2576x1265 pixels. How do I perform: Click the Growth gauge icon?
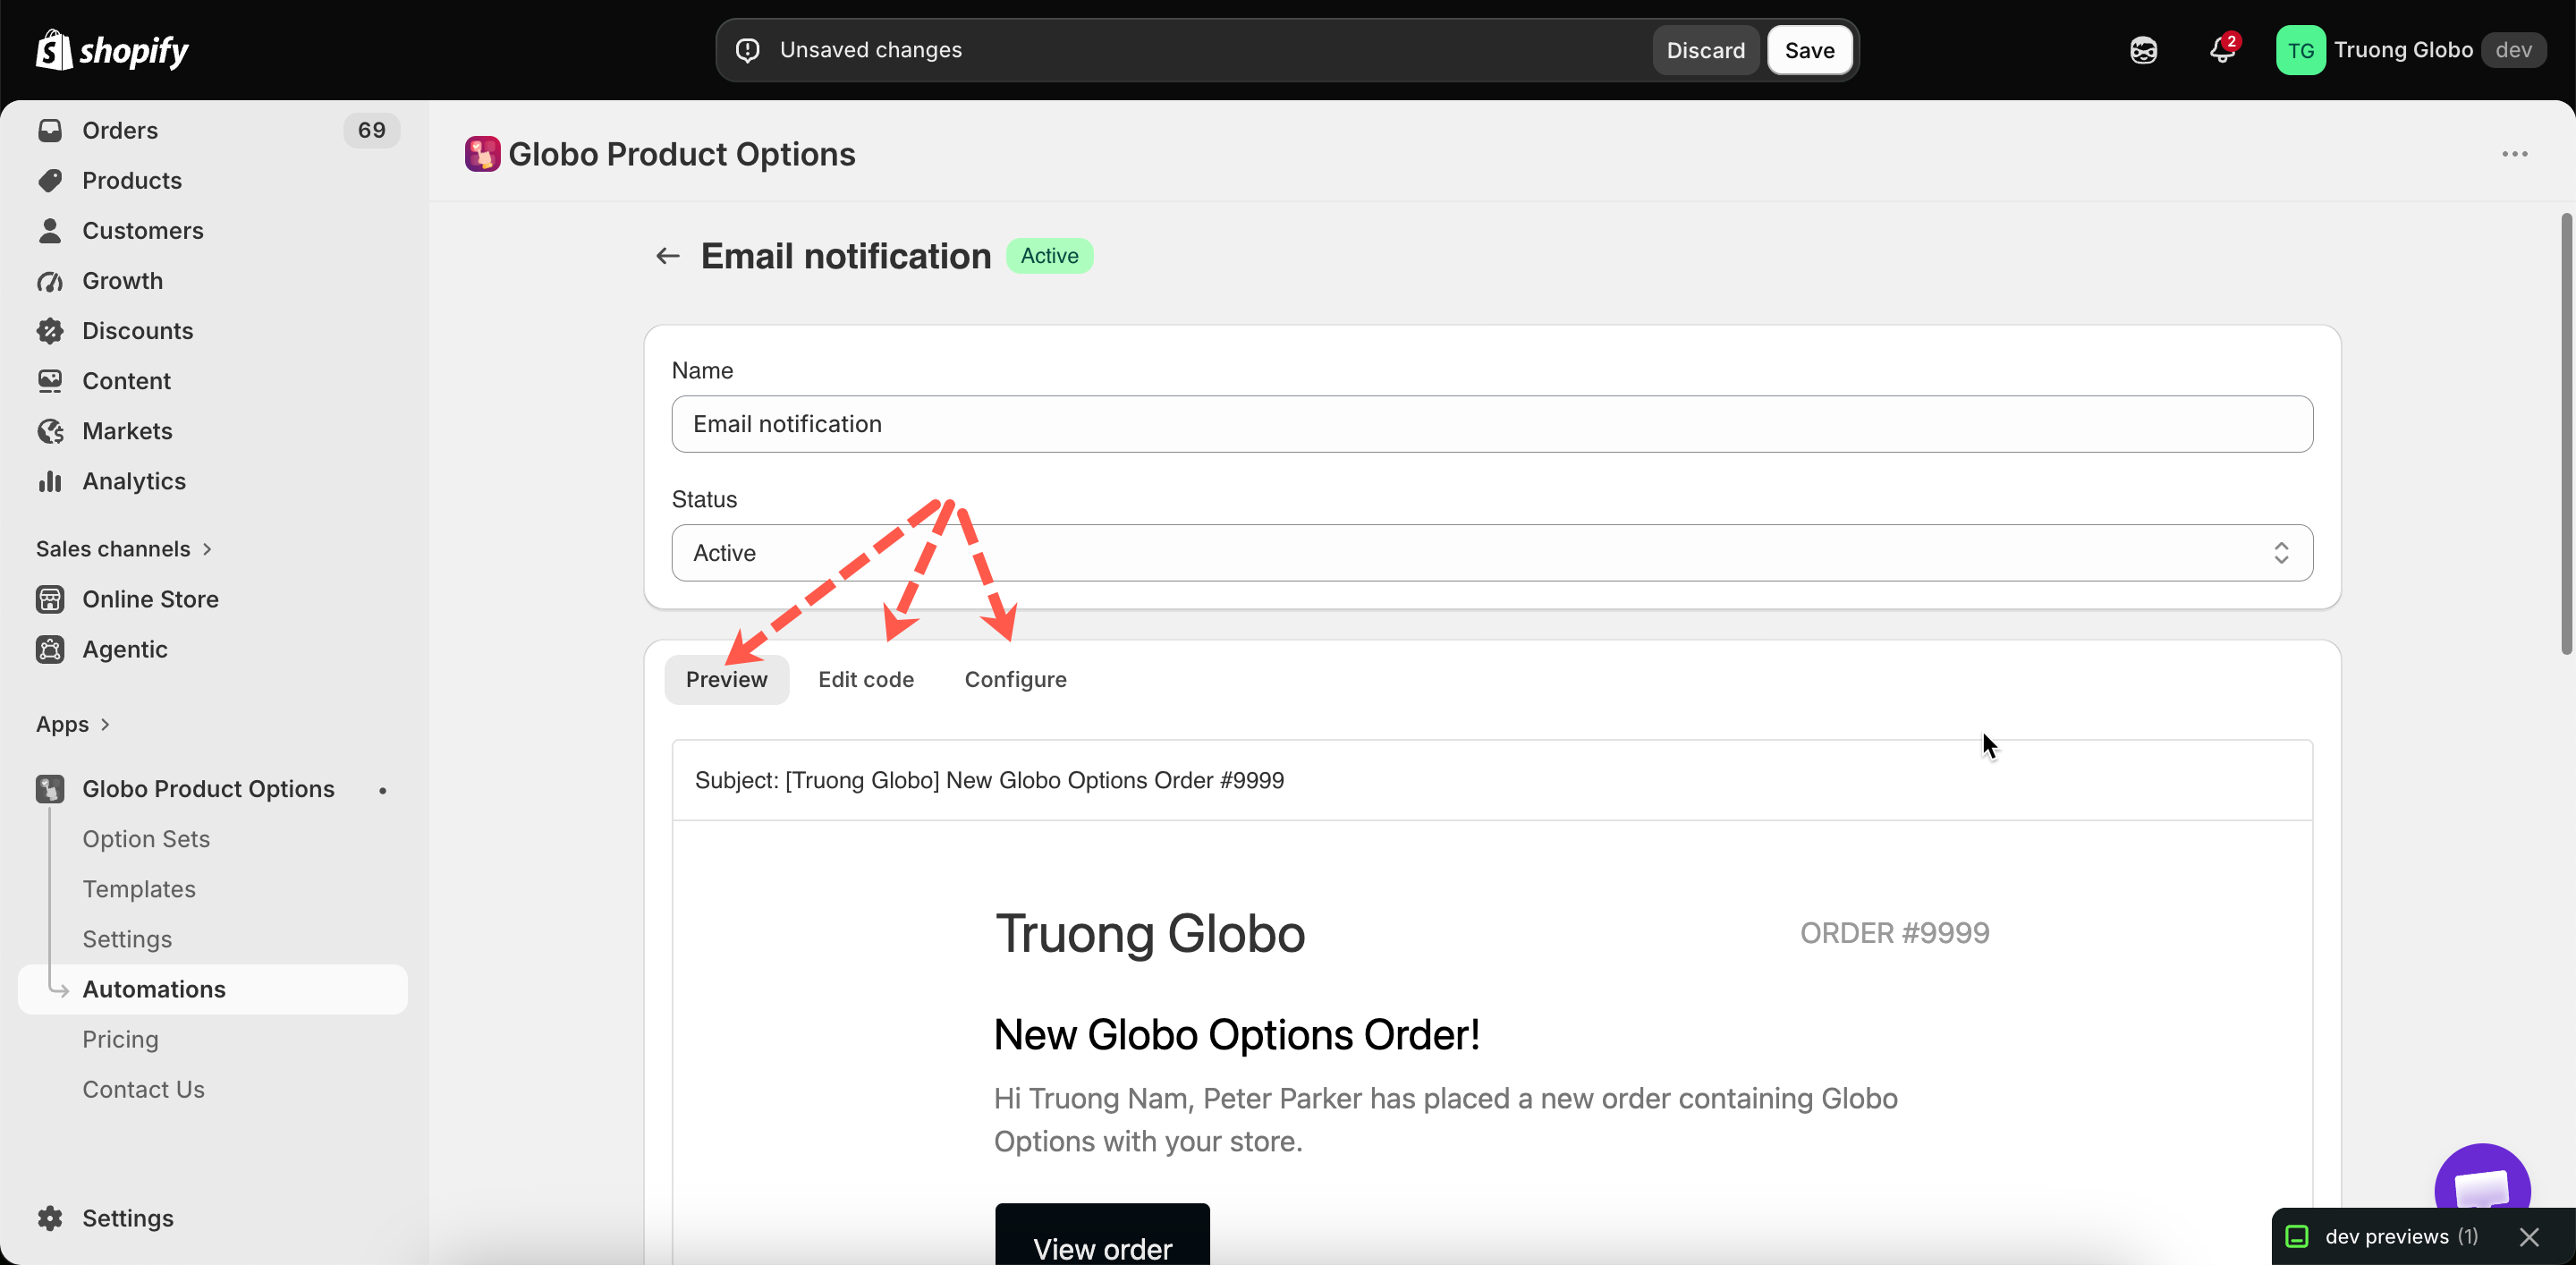click(50, 281)
